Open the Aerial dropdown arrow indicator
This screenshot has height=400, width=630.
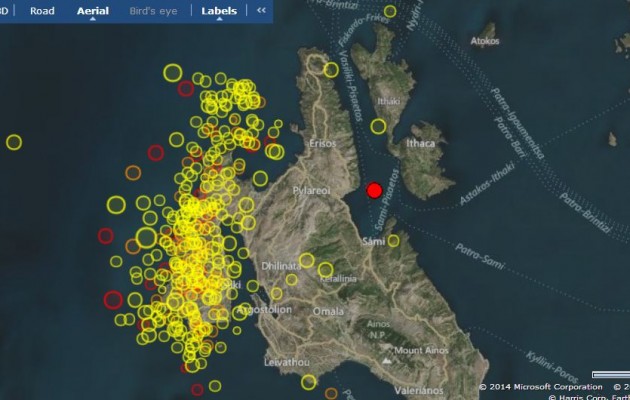coord(93,20)
